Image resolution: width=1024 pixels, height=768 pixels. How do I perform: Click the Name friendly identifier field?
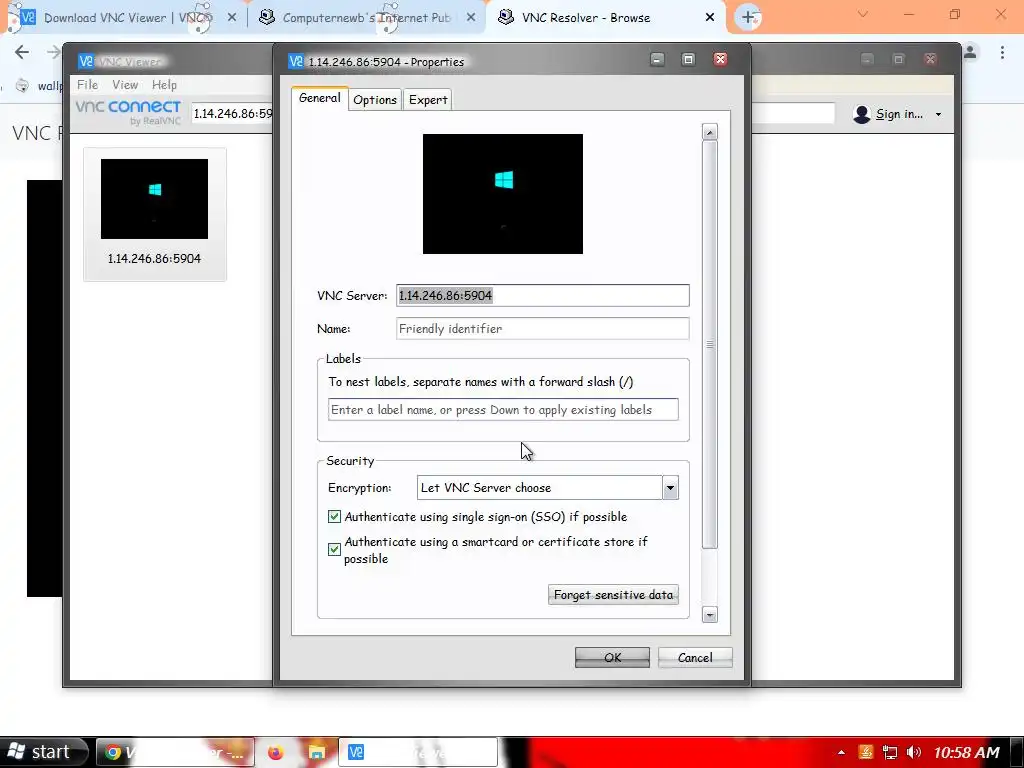542,328
